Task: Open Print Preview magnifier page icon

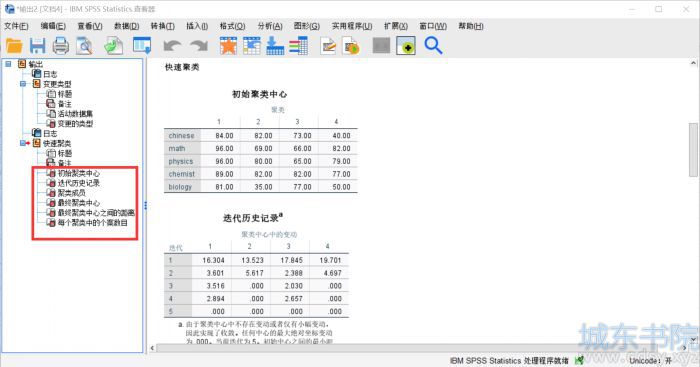Action: 84,46
